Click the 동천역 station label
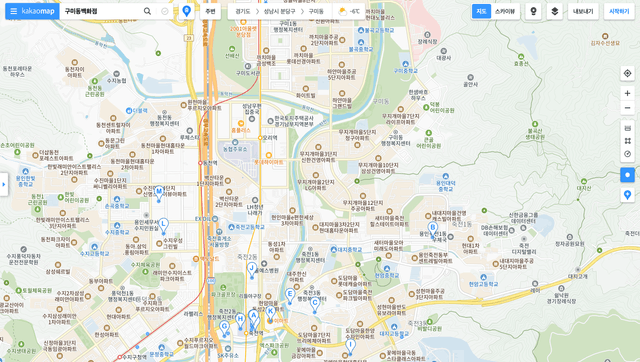 point(210,163)
